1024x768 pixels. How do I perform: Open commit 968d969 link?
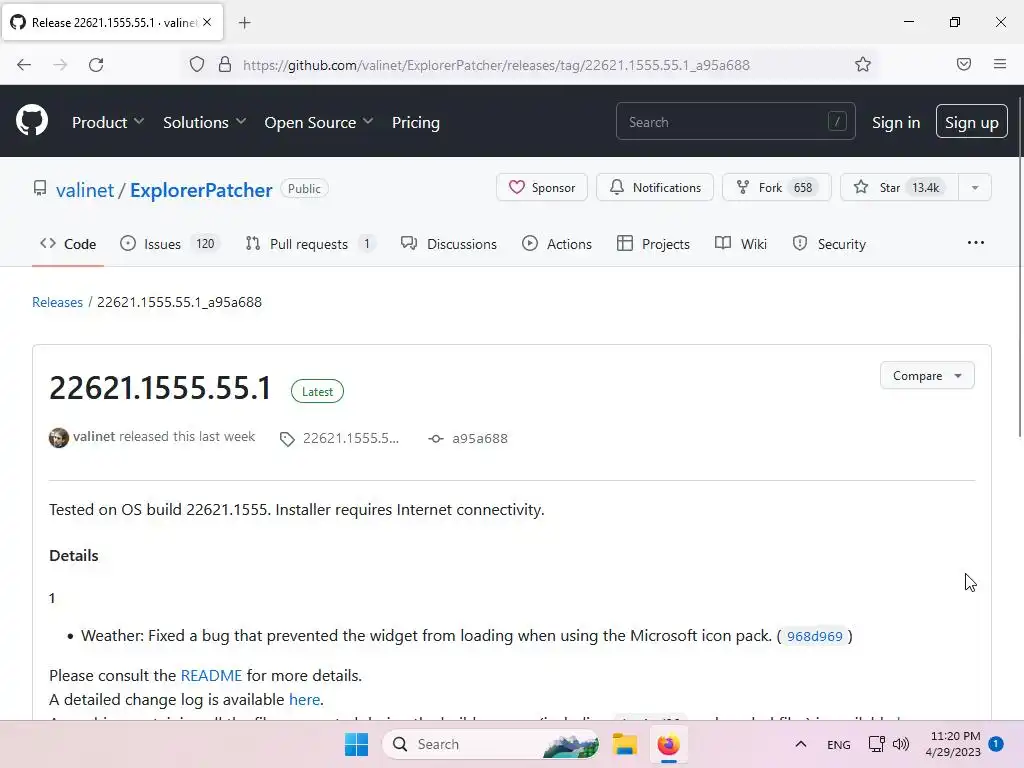coord(814,636)
